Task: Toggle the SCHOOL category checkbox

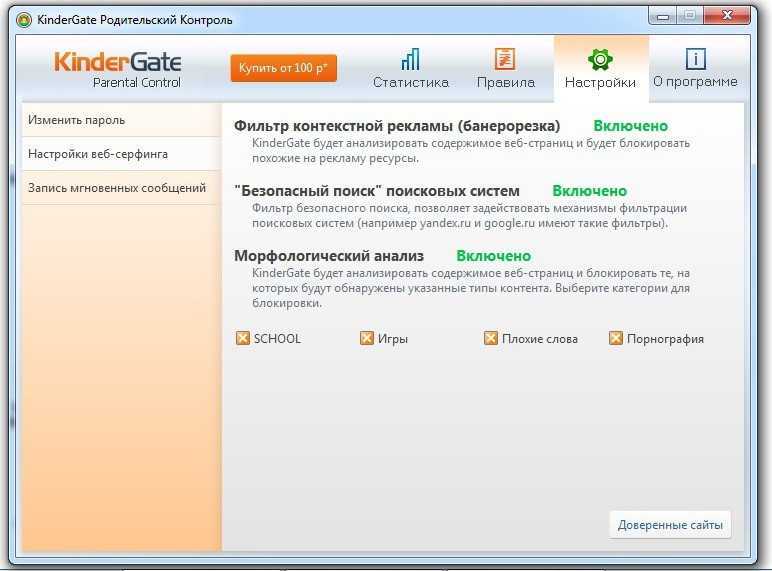Action: (242, 338)
